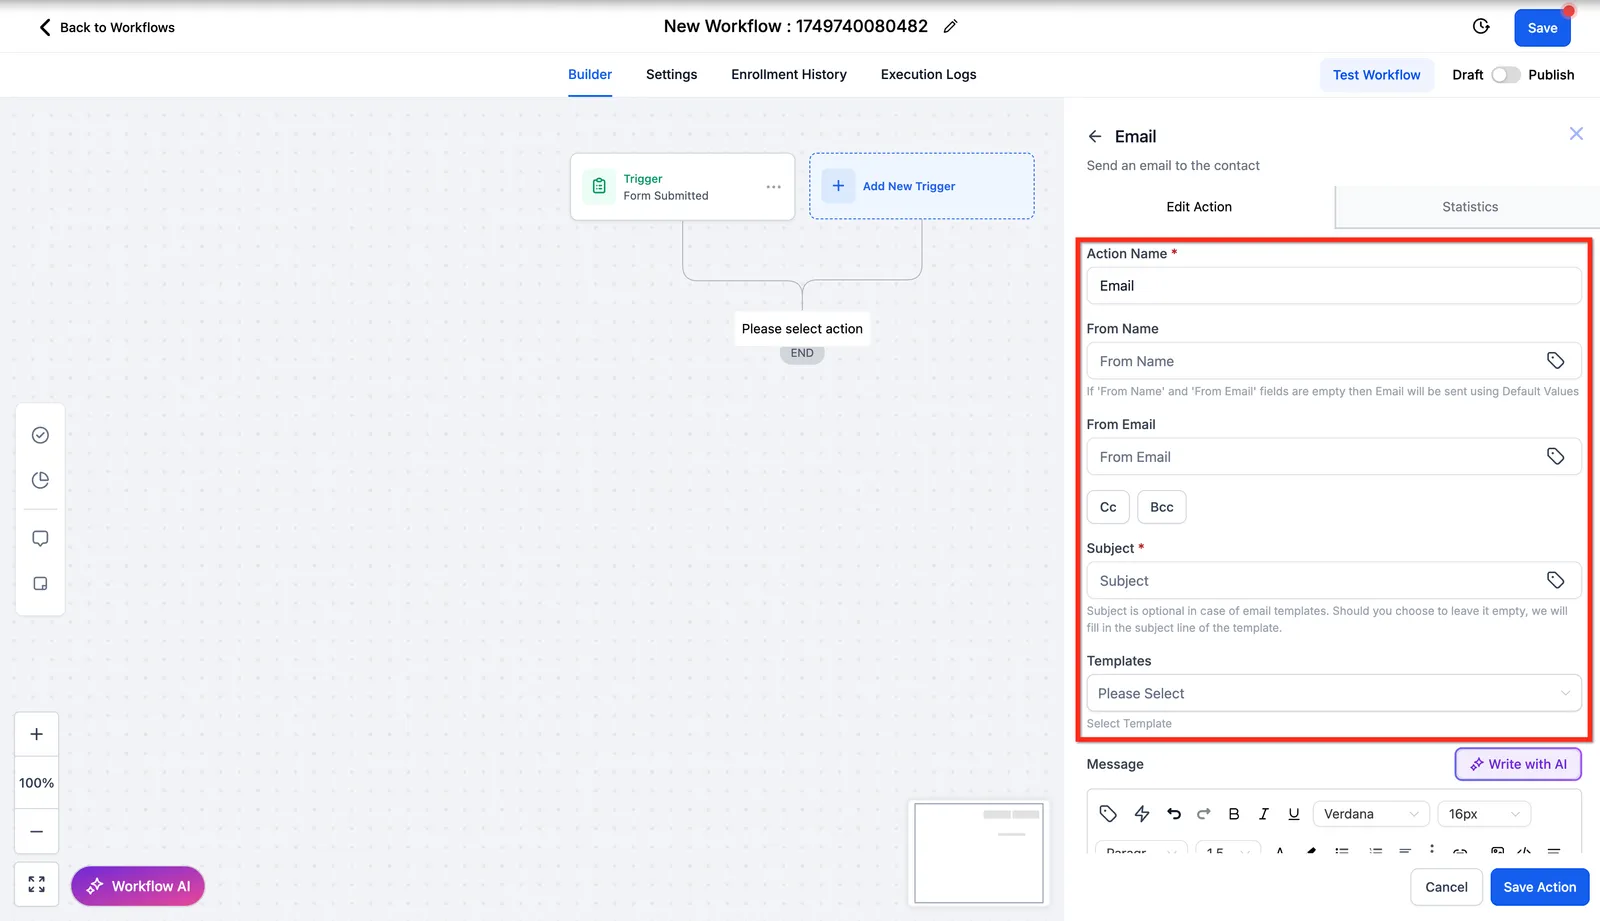Click the comment bubble sidebar icon
This screenshot has height=921, width=1600.
[x=40, y=538]
